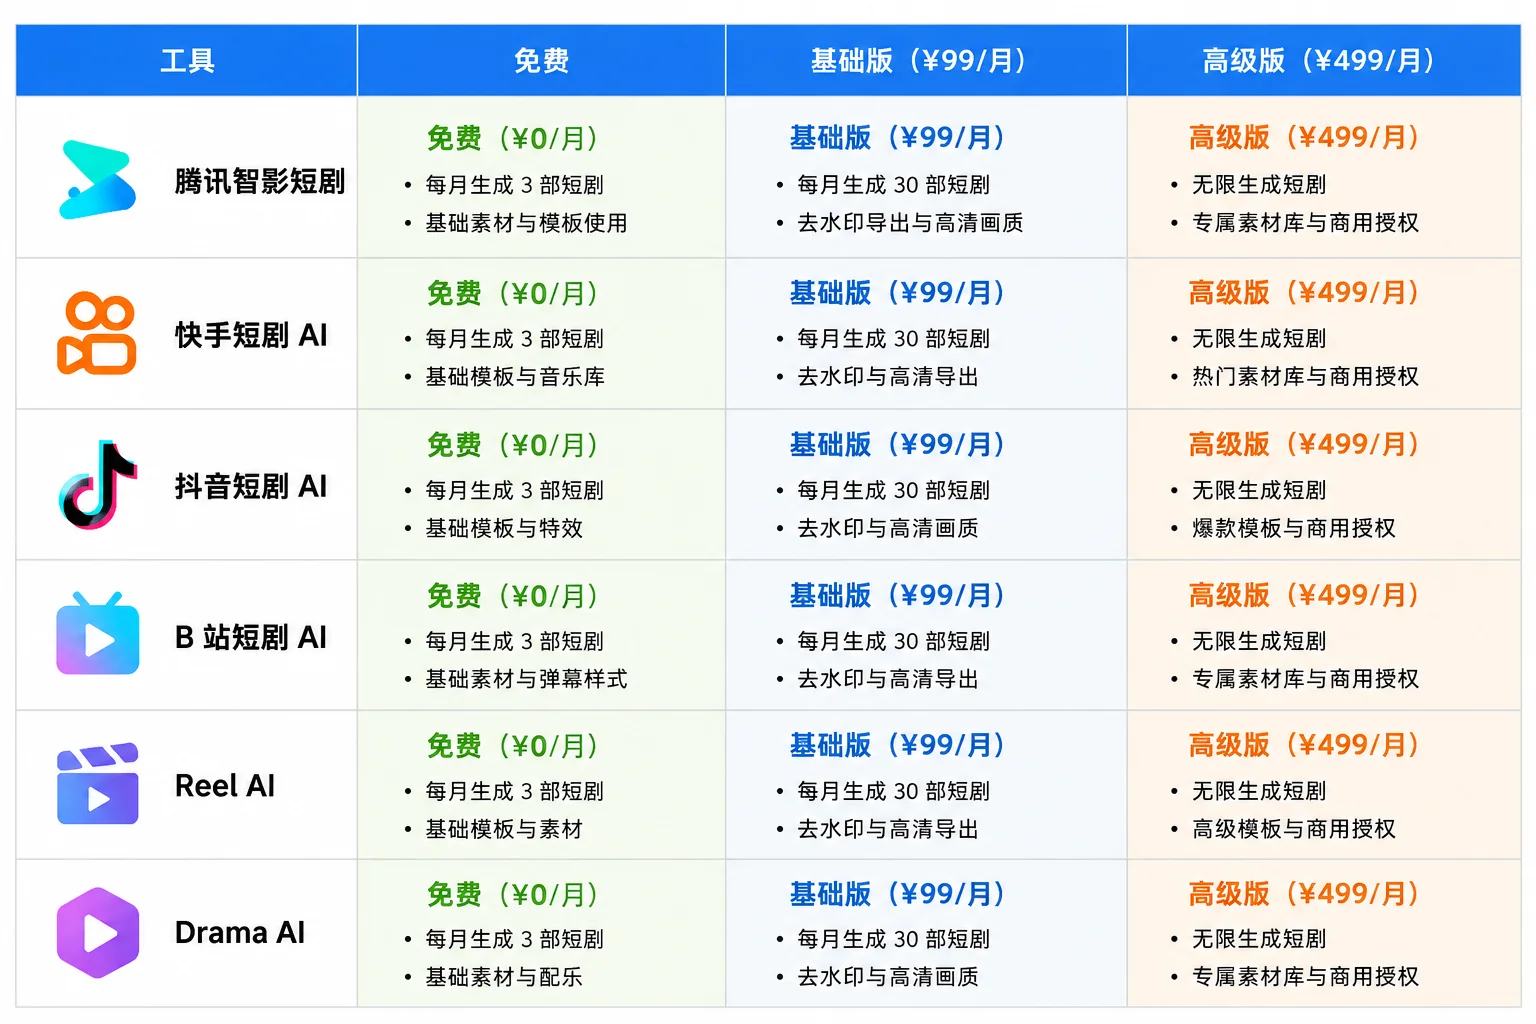The height and width of the screenshot is (1024, 1536).
Task: Click 基础模板与素材 text
Action: point(504,829)
